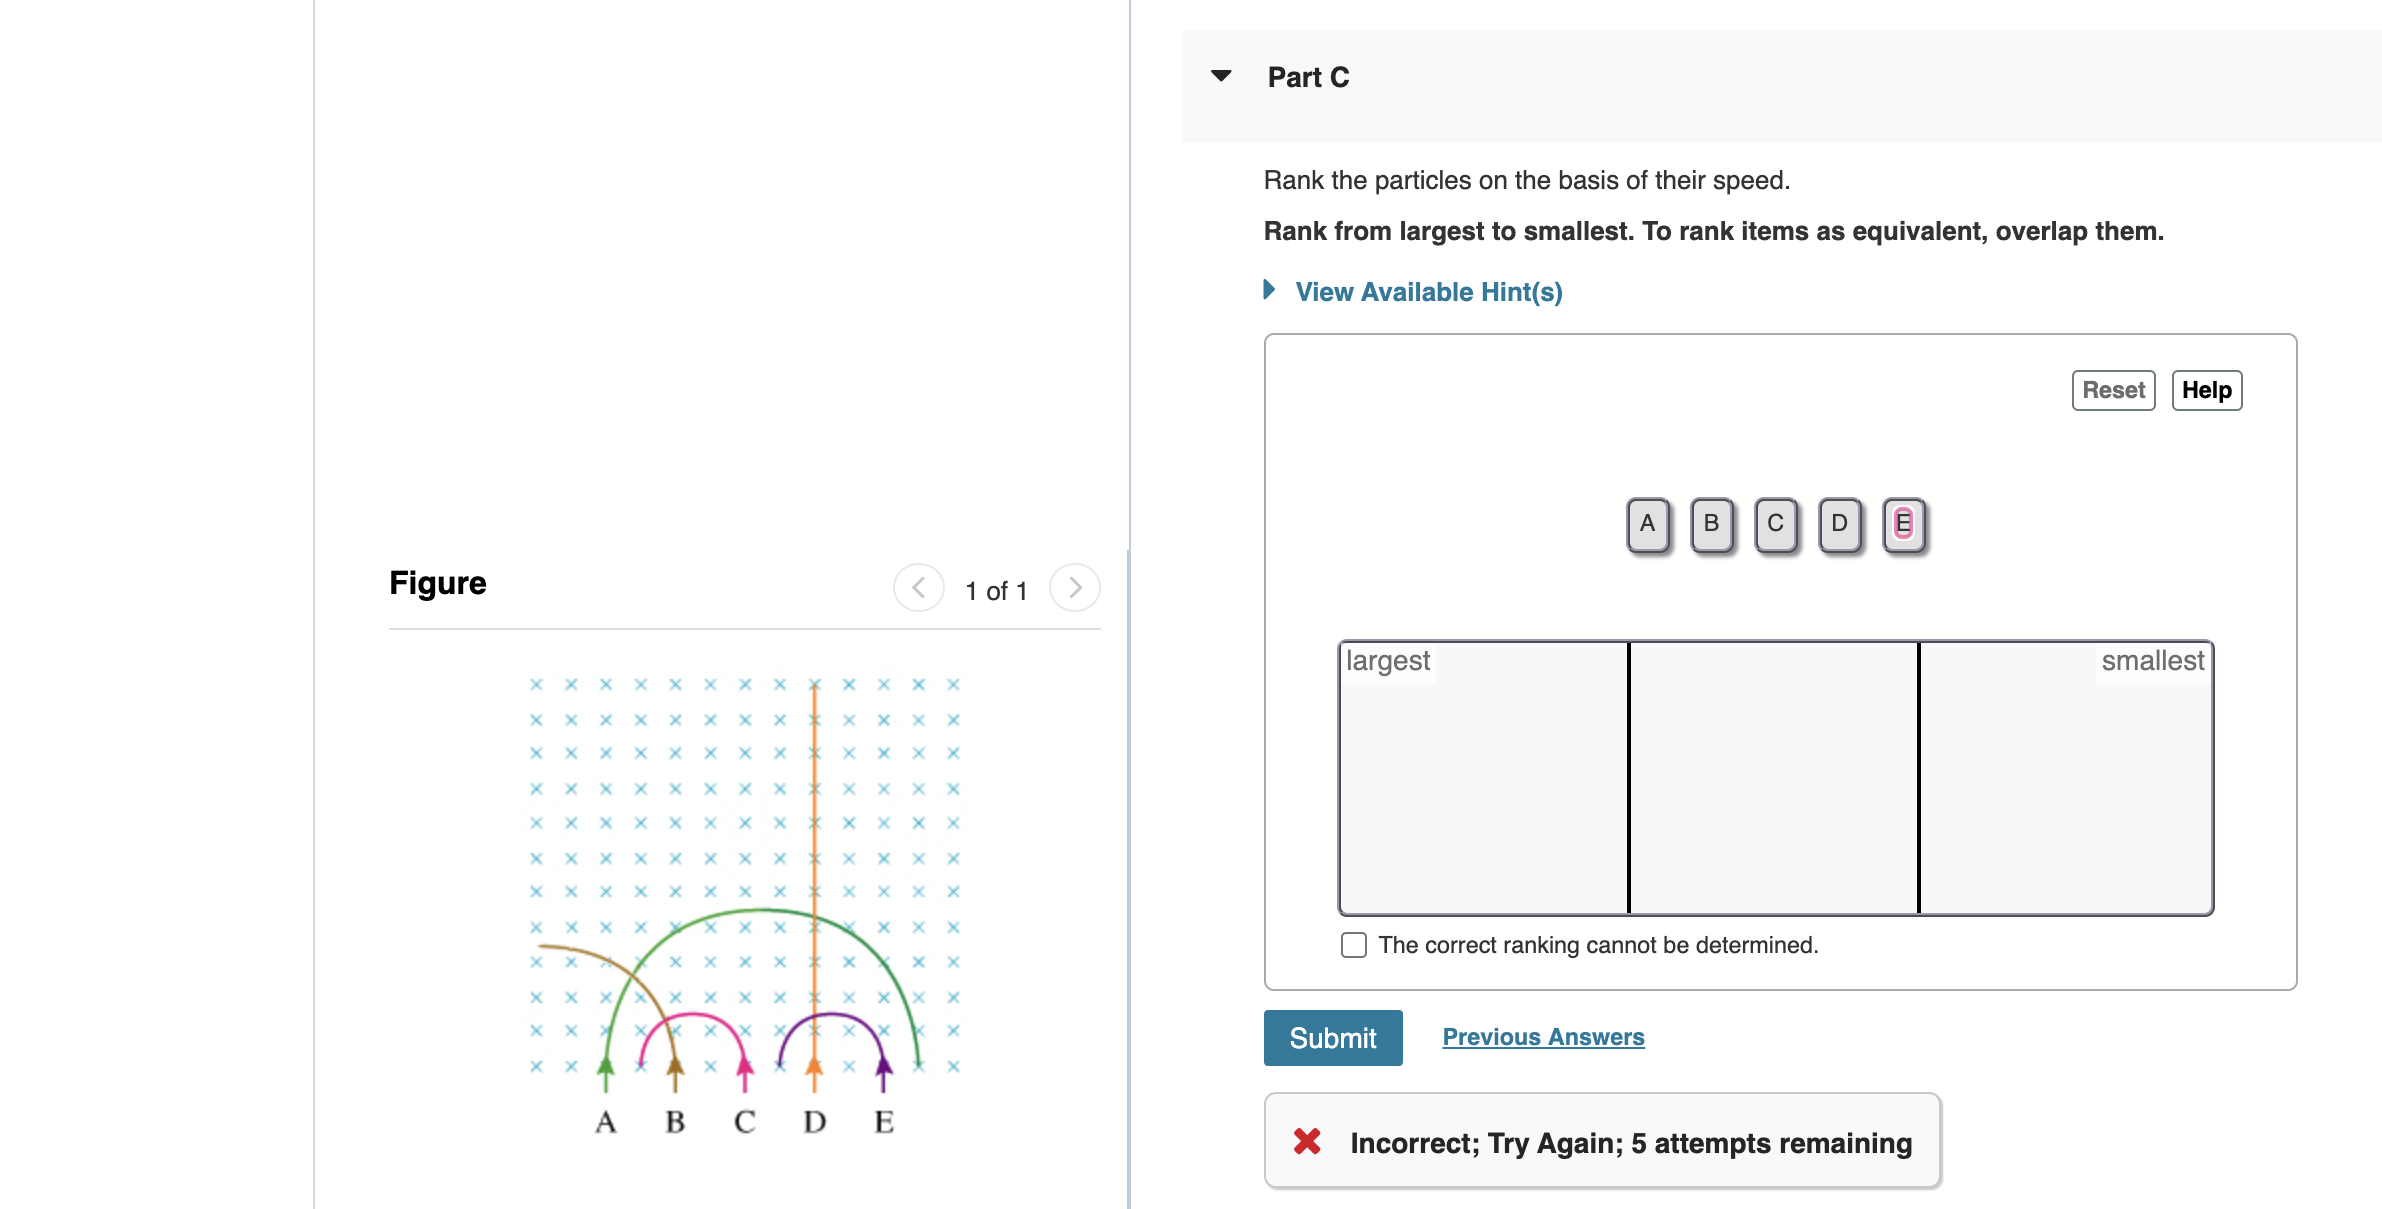This screenshot has height=1209, width=2382.
Task: Open Previous Answers
Action: coord(1543,1037)
